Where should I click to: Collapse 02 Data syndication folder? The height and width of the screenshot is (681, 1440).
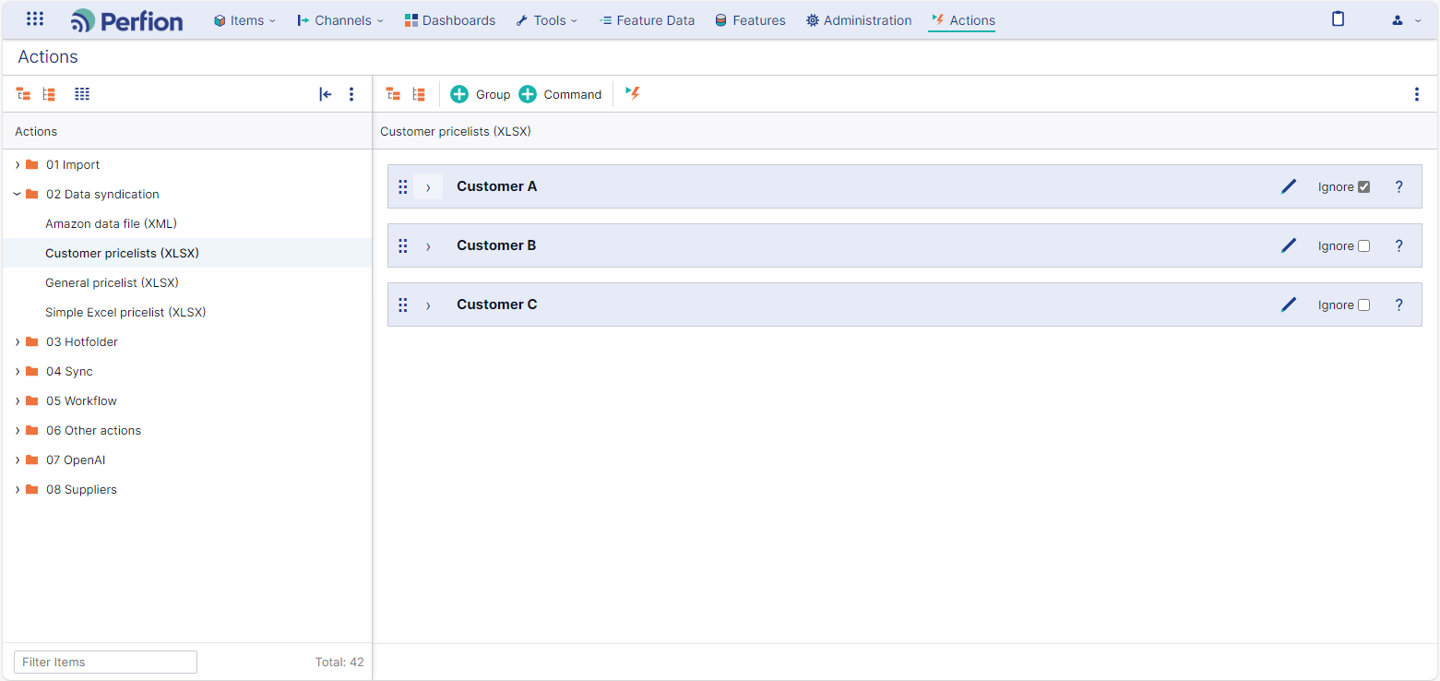(x=18, y=194)
